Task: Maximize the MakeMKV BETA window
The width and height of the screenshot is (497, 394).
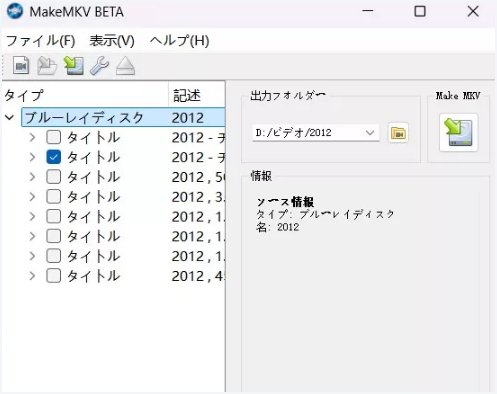Action: pyautogui.click(x=420, y=11)
